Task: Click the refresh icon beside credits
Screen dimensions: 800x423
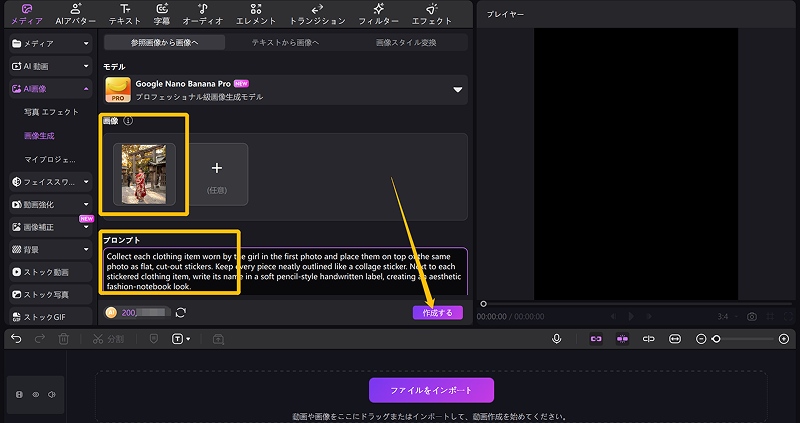Action: pos(181,313)
